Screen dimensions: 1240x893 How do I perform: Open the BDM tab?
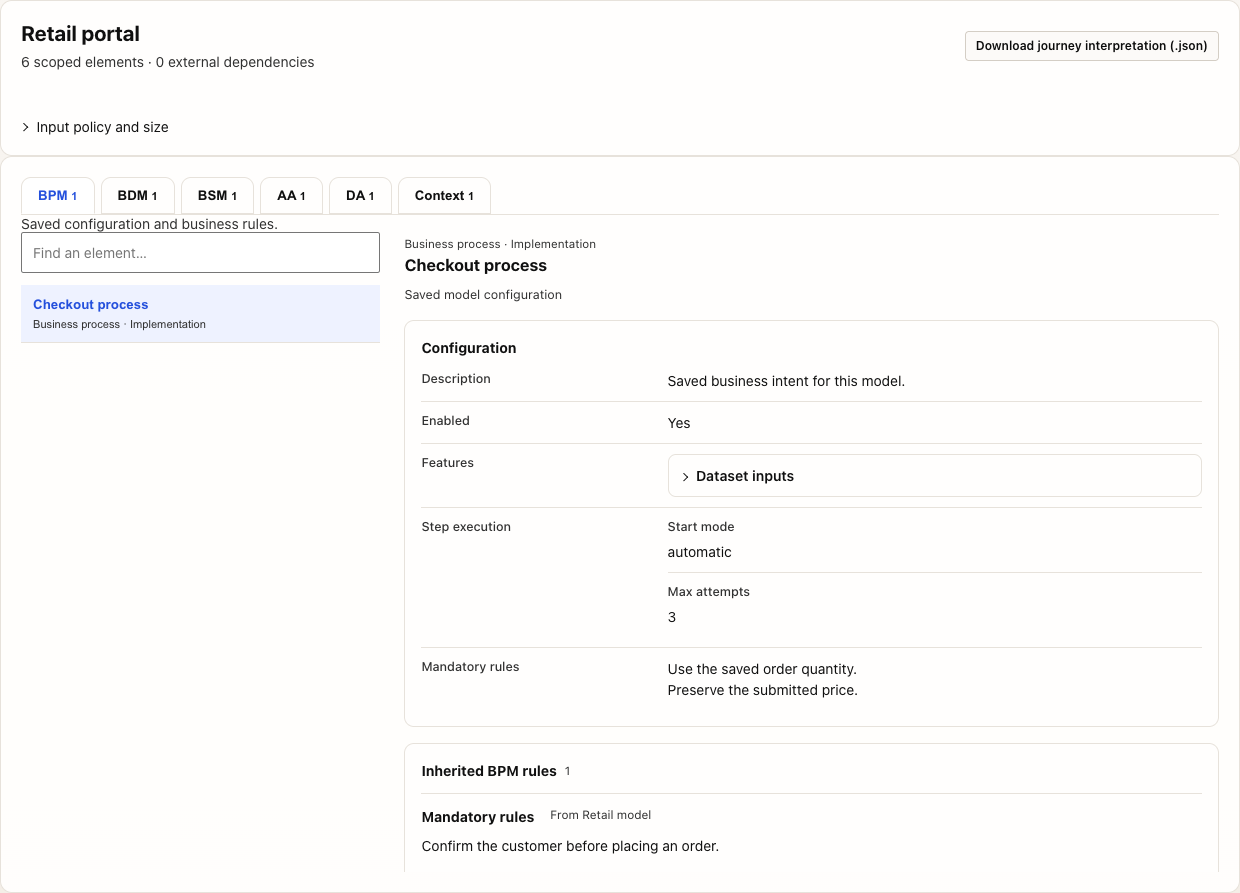(x=138, y=196)
